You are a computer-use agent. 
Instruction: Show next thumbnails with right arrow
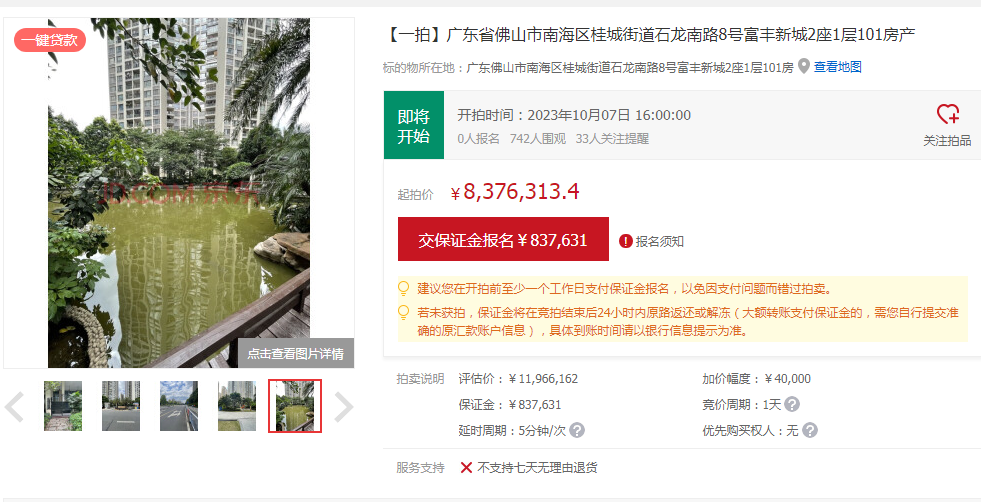pos(343,407)
